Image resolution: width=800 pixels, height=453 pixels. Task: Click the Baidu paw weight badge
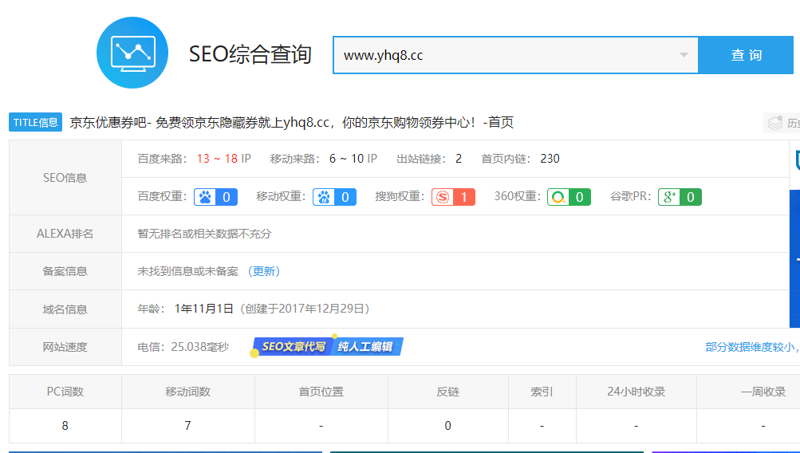click(x=216, y=197)
